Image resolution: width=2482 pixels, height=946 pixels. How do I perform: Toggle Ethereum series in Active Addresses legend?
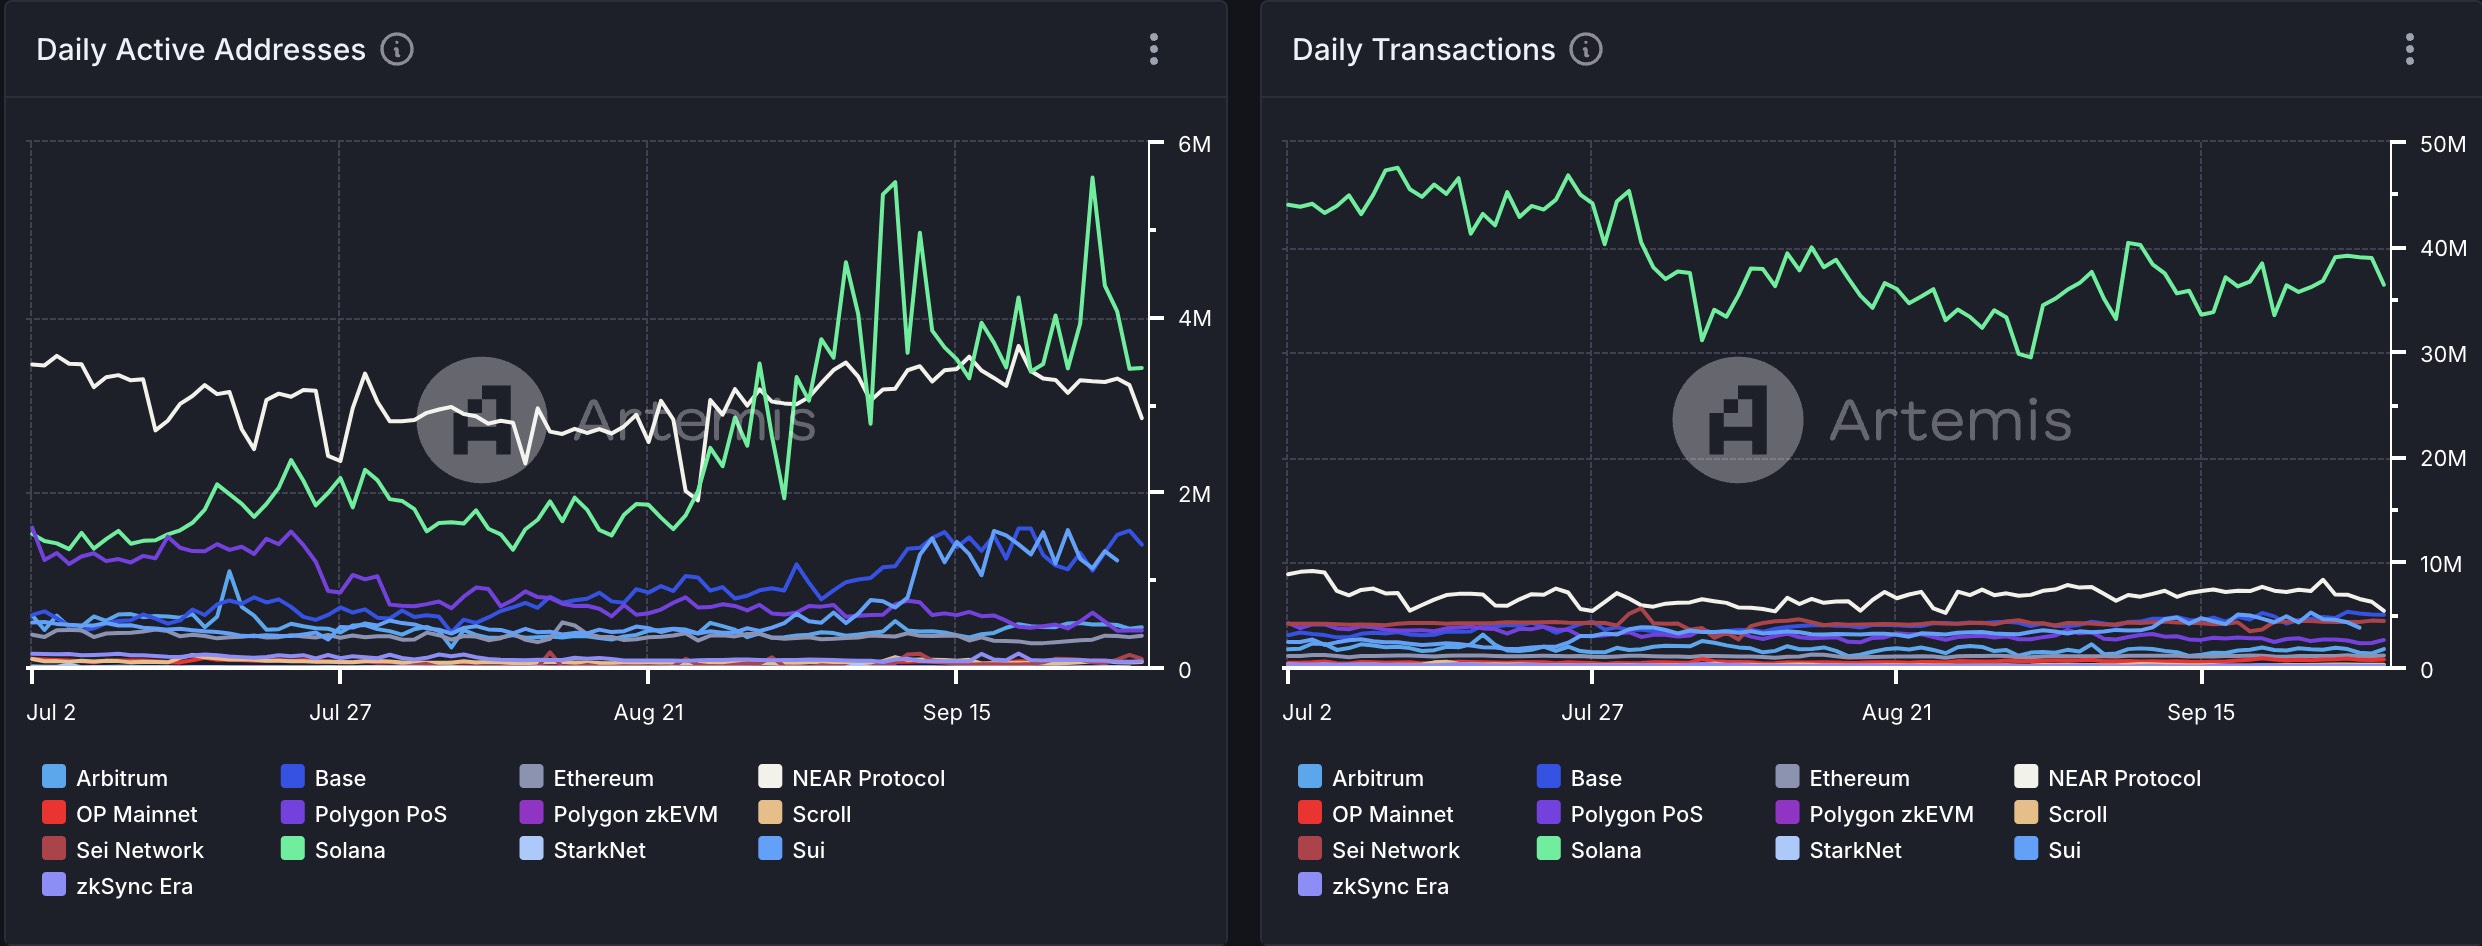coord(586,777)
